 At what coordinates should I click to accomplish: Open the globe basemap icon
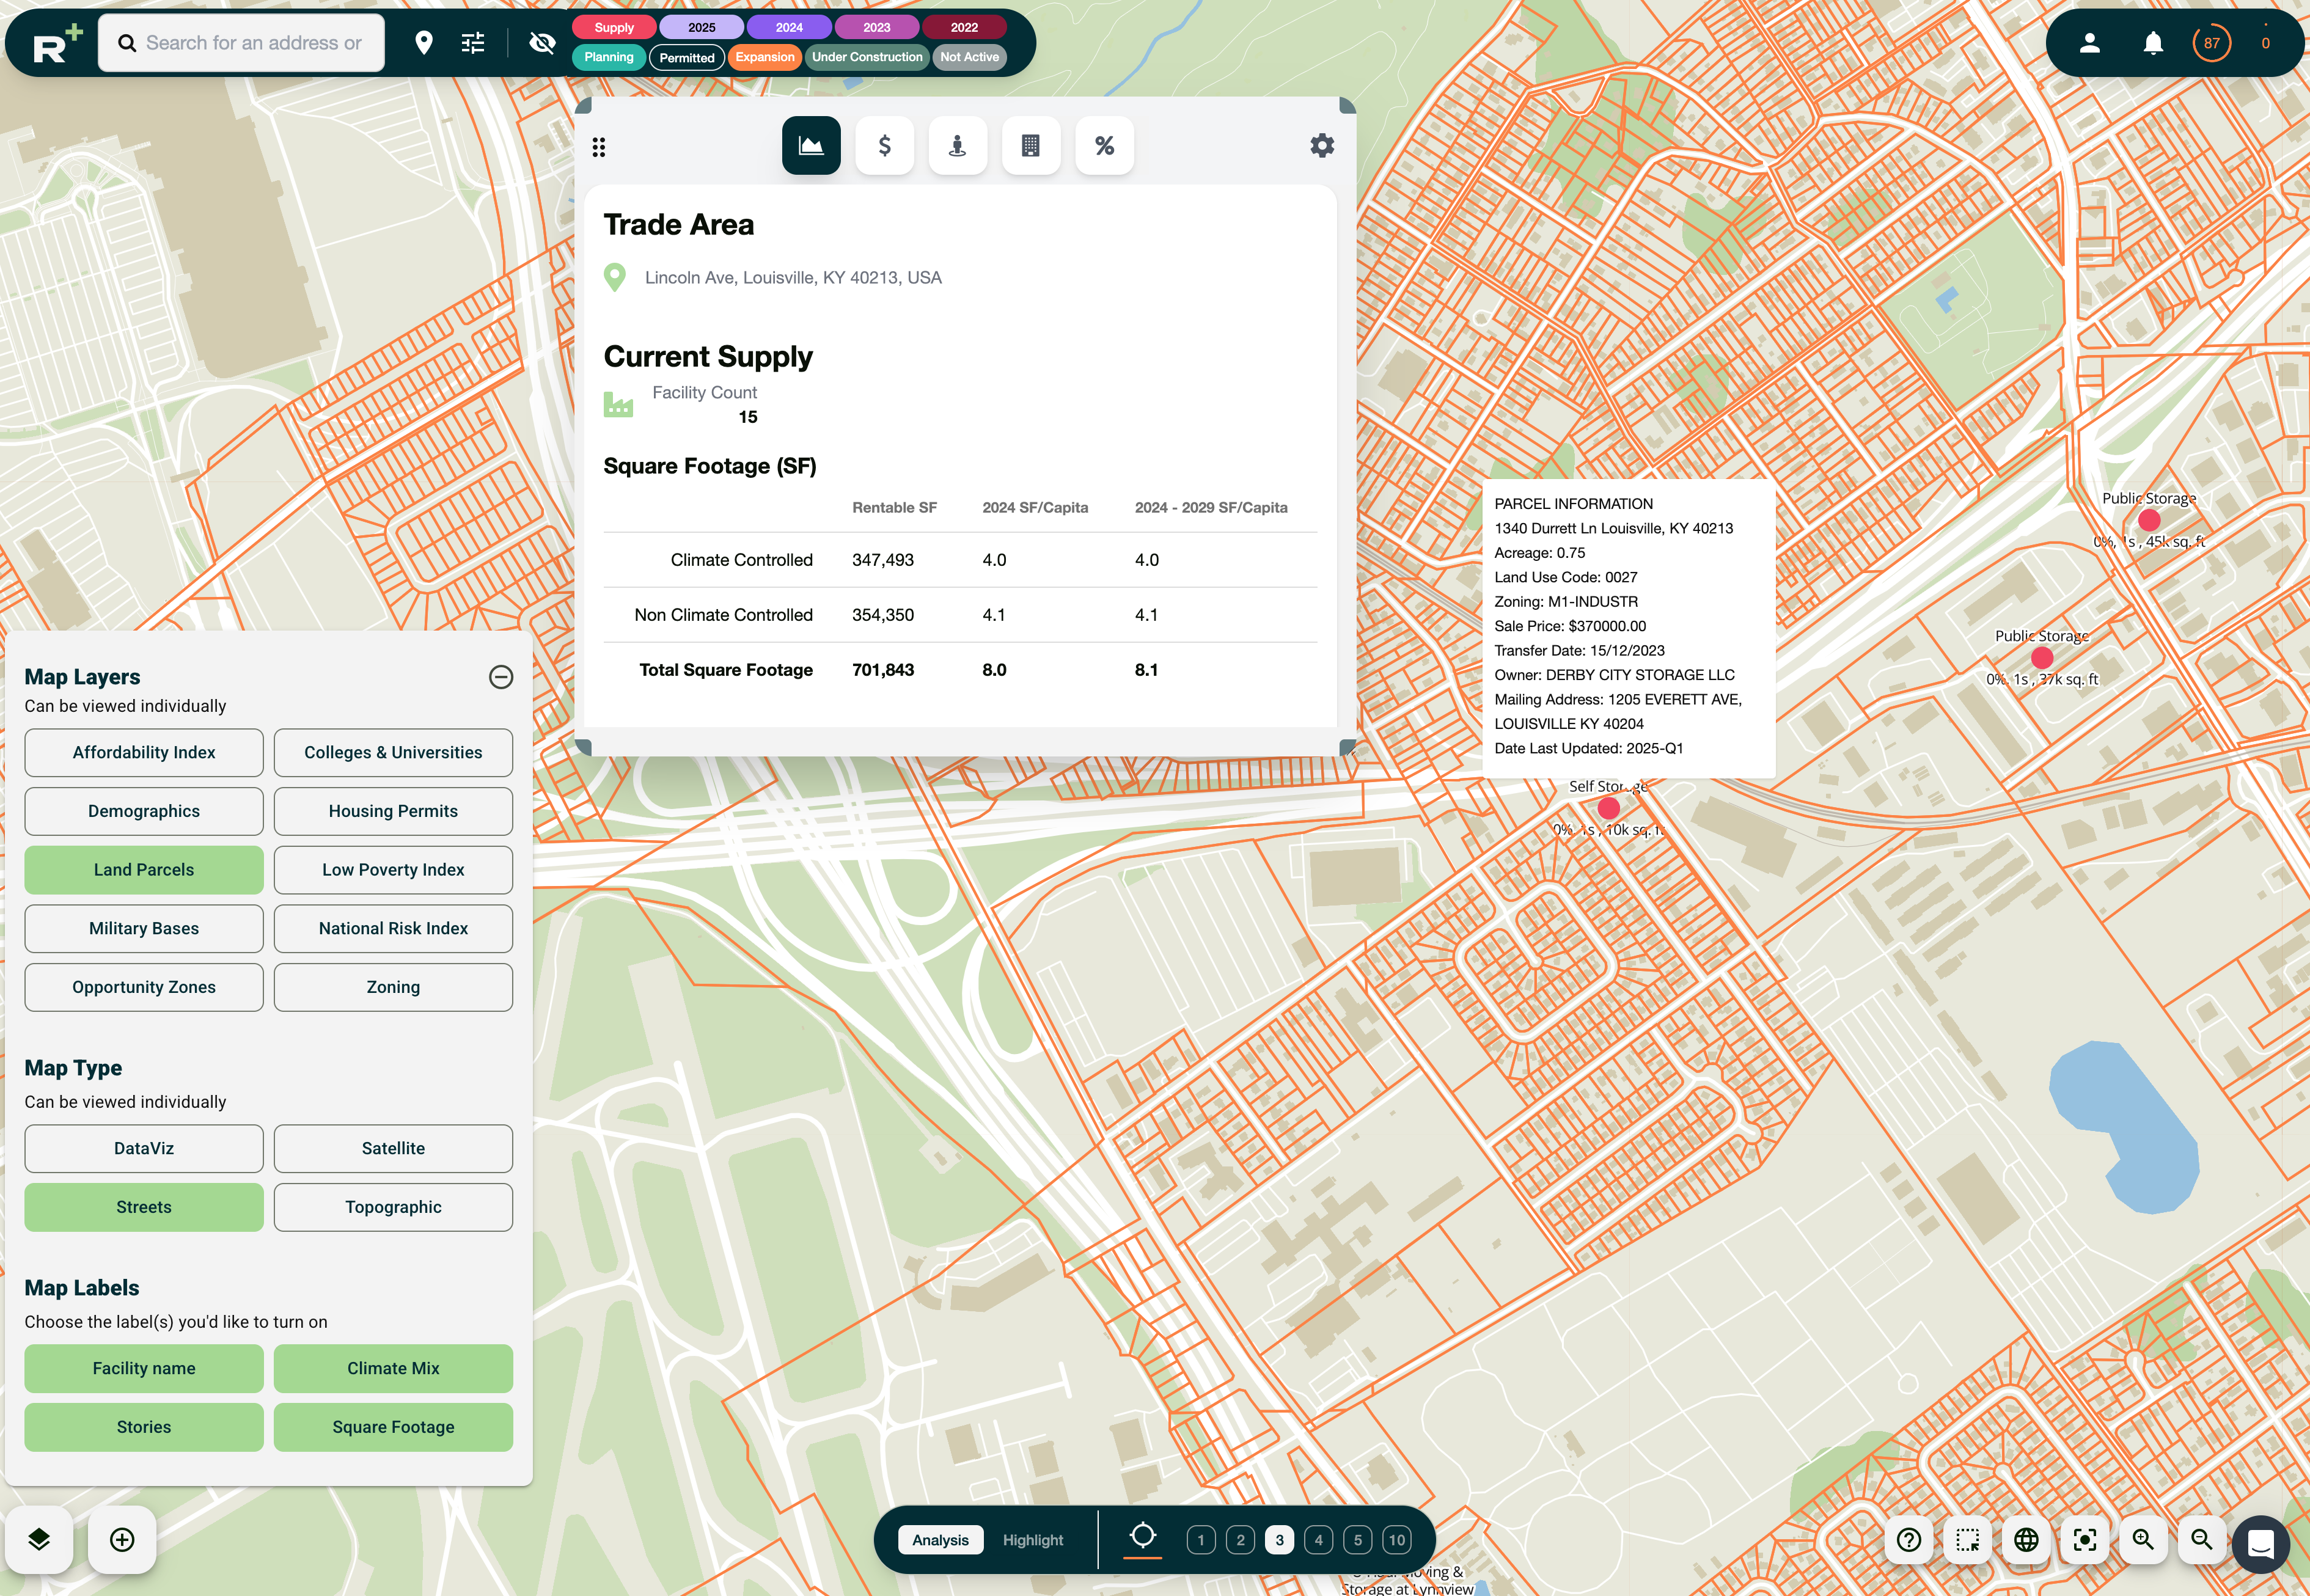click(x=2026, y=1540)
